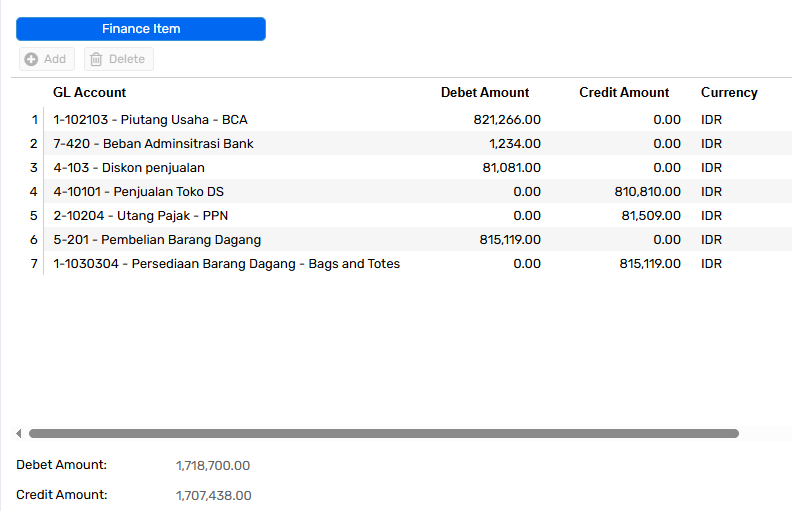
Task: Click the horizontal scrollbar bar
Action: point(384,433)
